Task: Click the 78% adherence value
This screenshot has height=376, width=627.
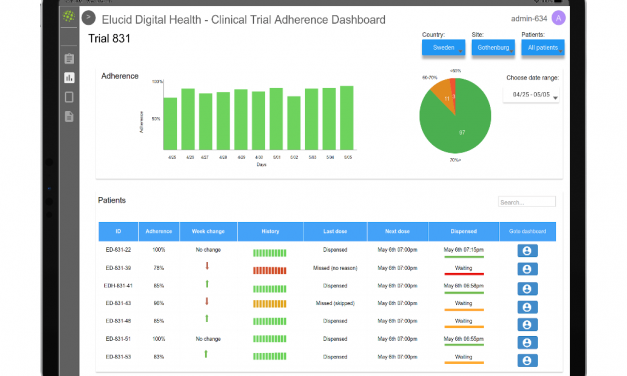Action: coord(159,268)
